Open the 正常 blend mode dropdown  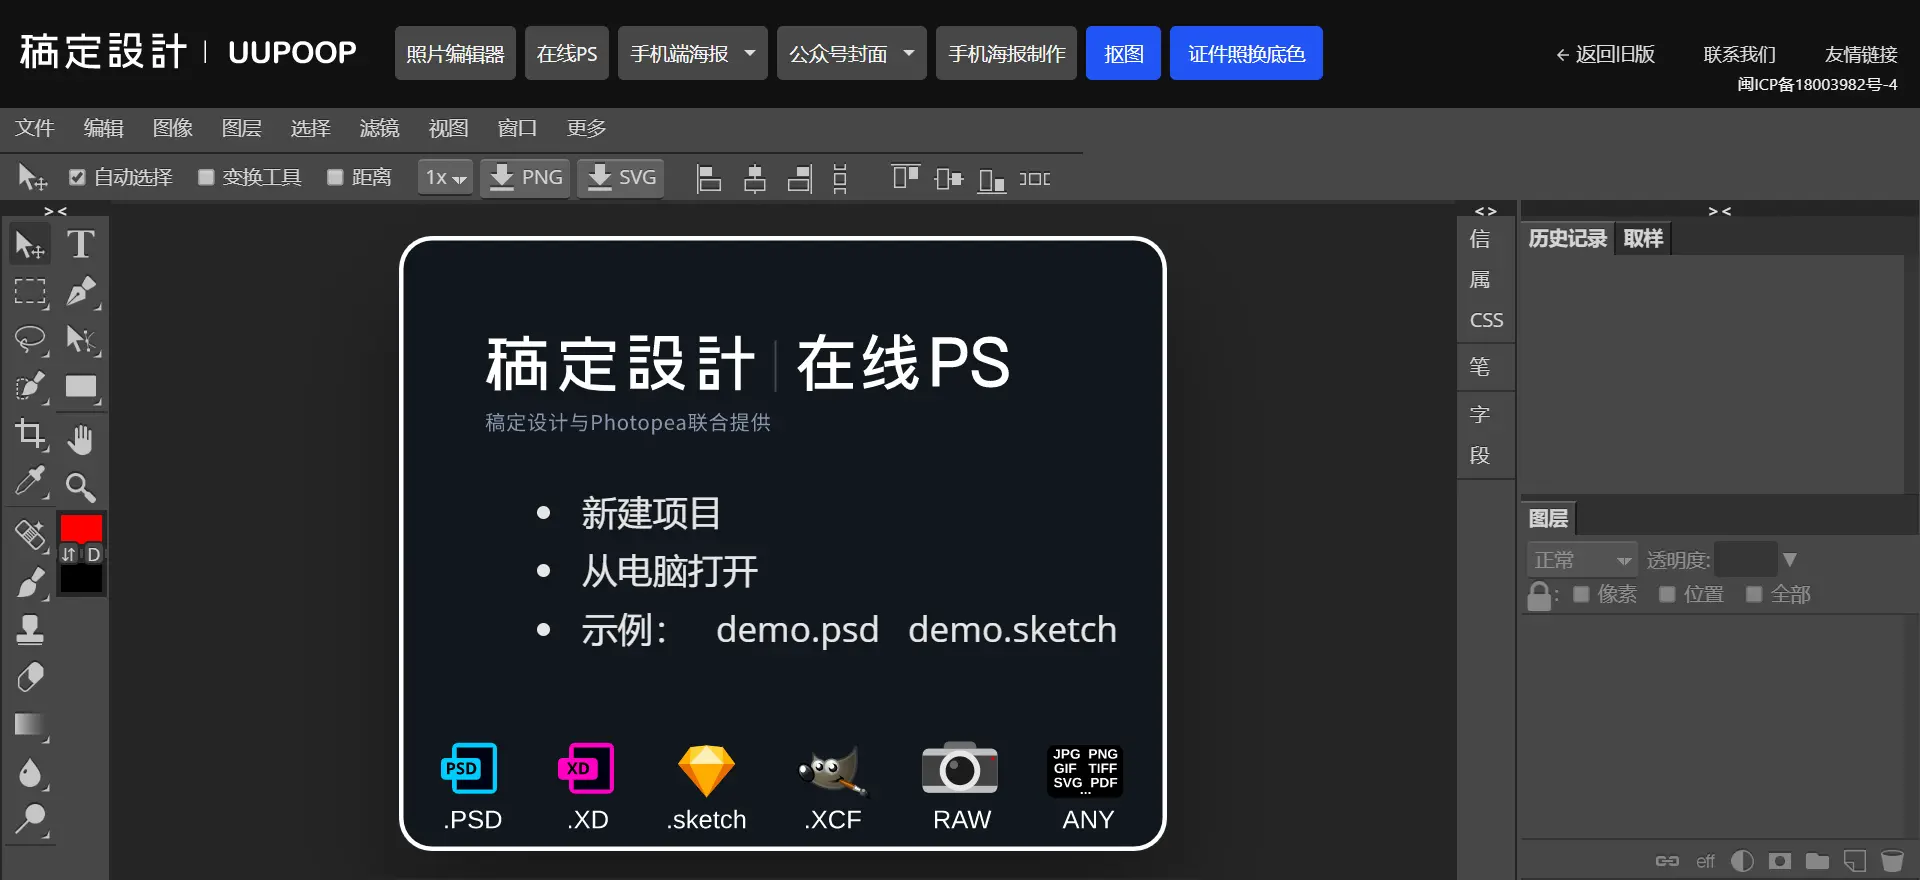(x=1582, y=560)
